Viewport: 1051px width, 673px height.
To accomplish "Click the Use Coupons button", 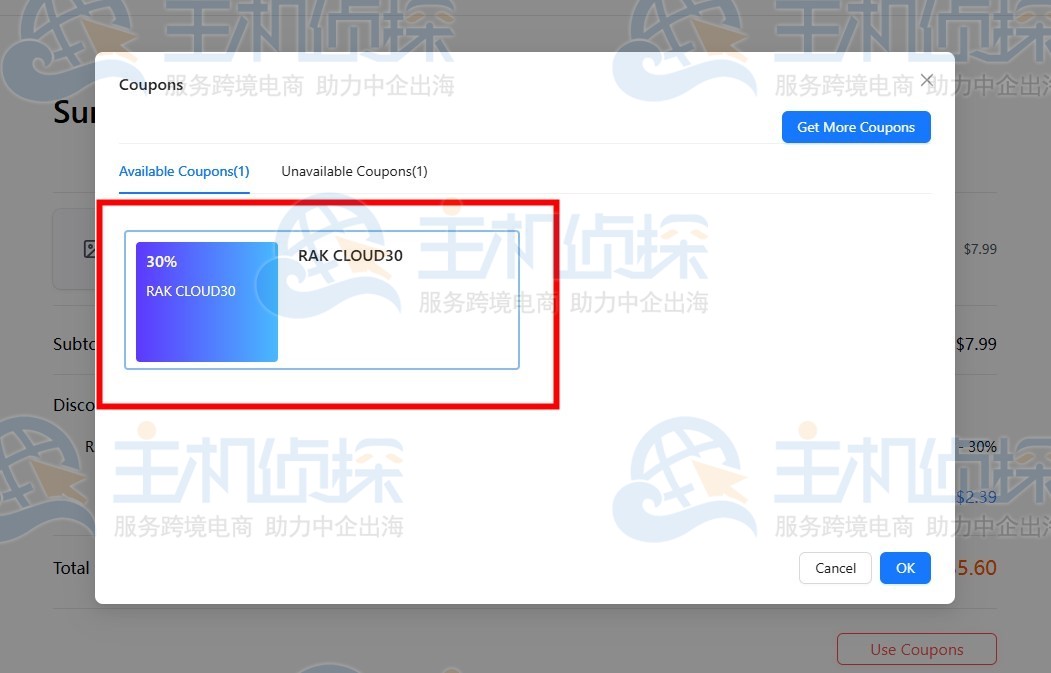I will pyautogui.click(x=915, y=649).
